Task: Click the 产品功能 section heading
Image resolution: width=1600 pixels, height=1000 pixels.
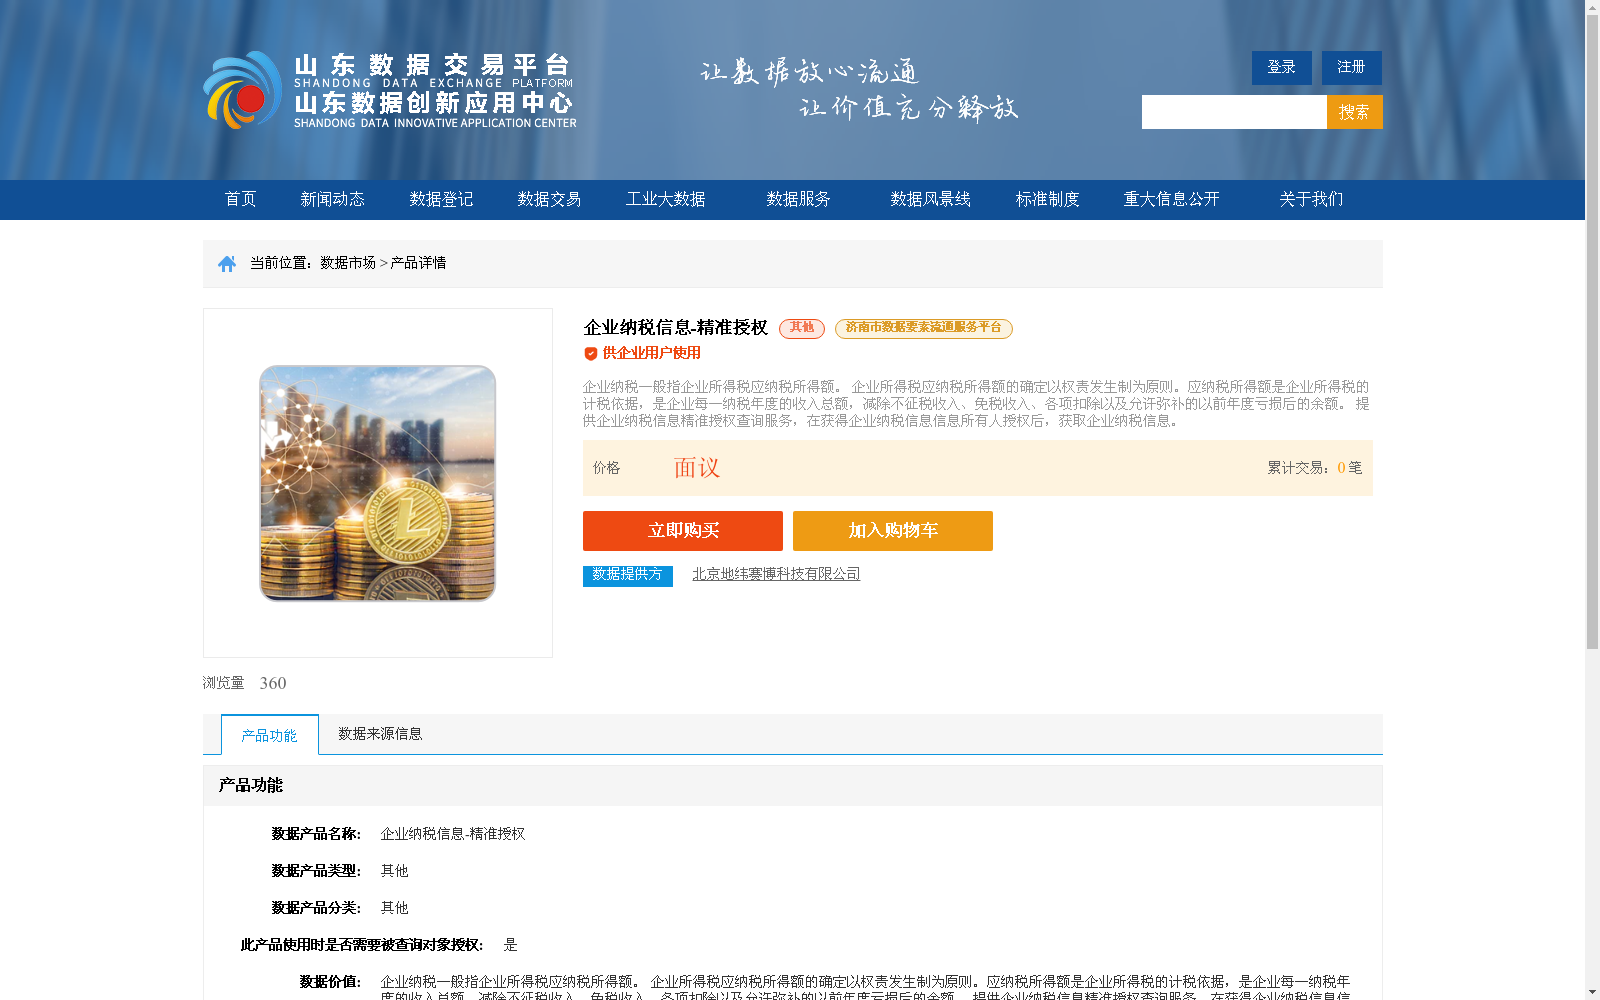Action: coord(251,786)
